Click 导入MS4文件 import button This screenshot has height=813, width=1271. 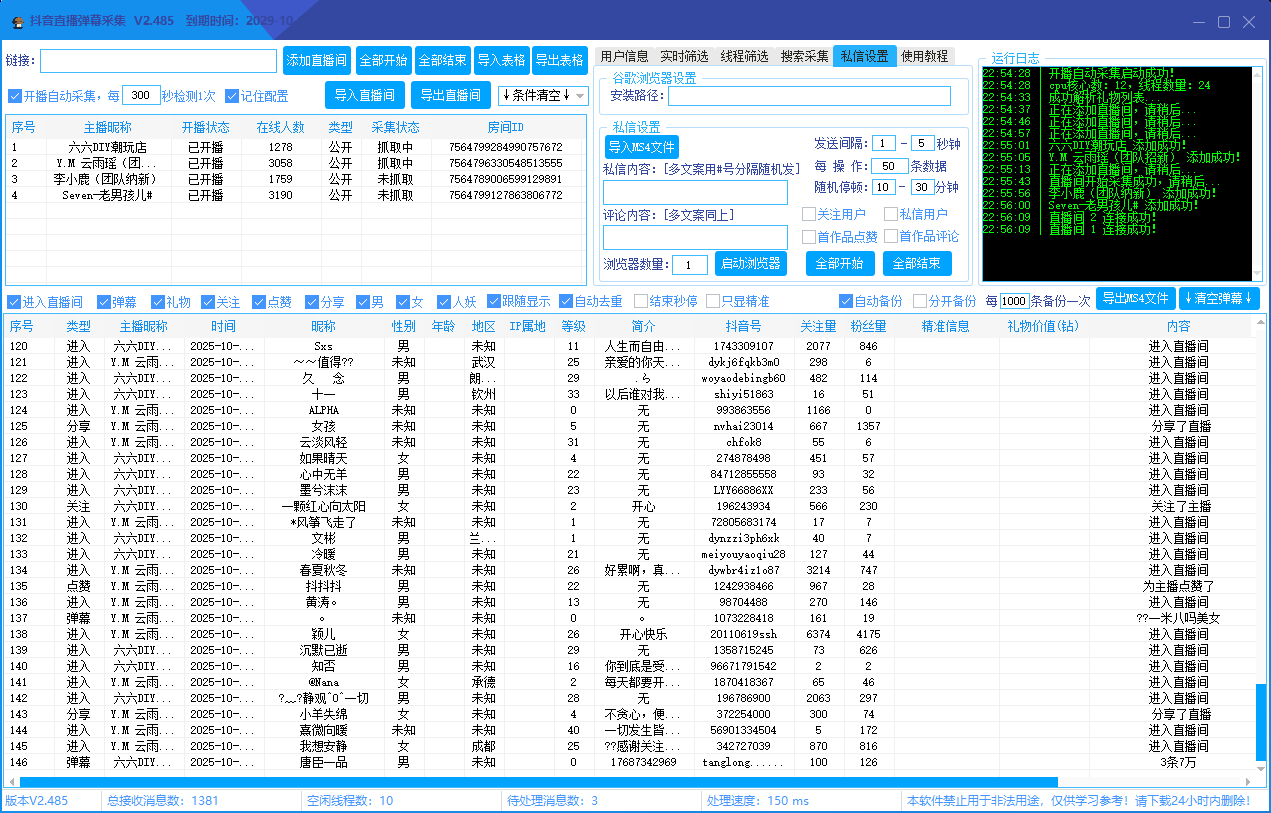pos(641,147)
